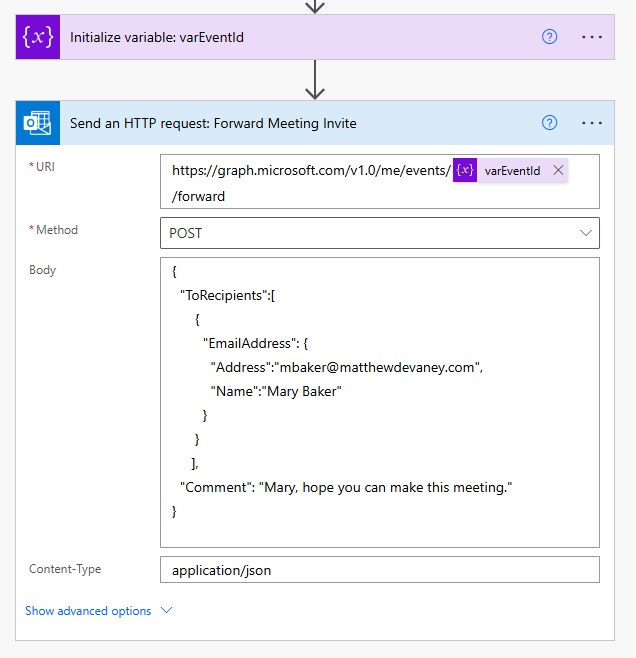Screen dimensions: 636x658
Task: Expand Show advanced options chevron
Action: (166, 610)
